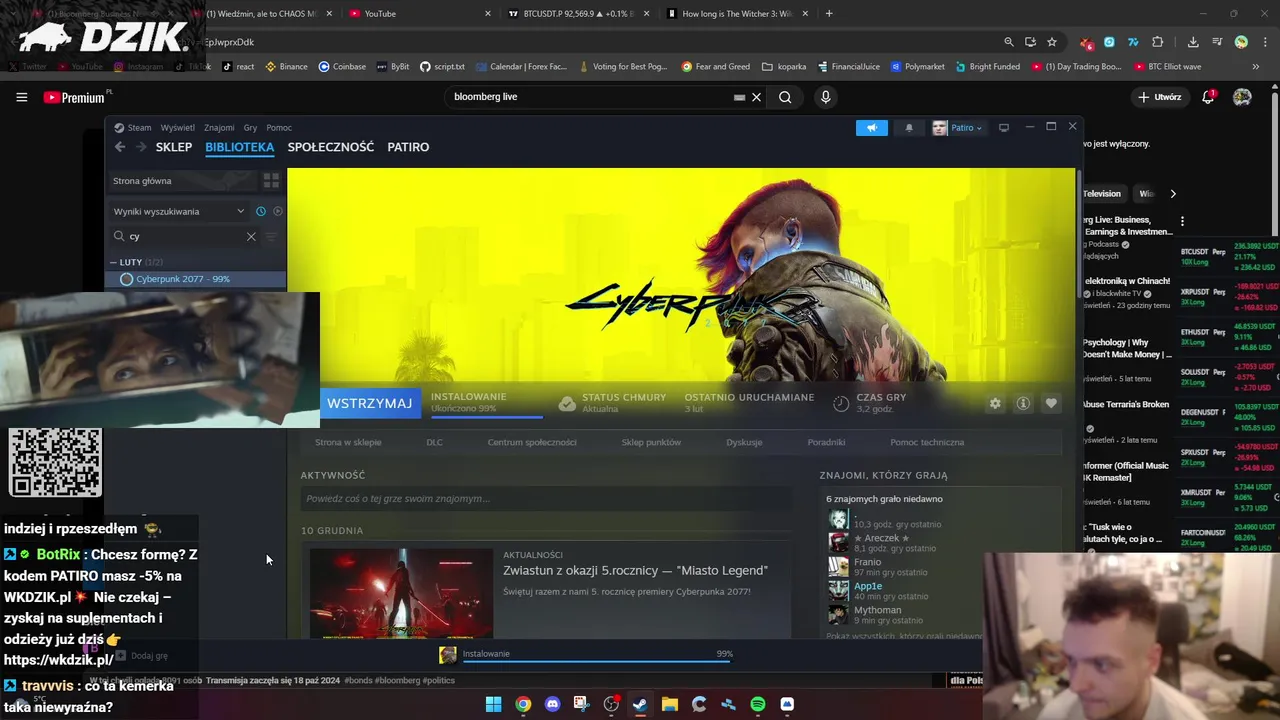The height and width of the screenshot is (720, 1280).
Task: Click the YouTube search magnifier button
Action: click(785, 97)
